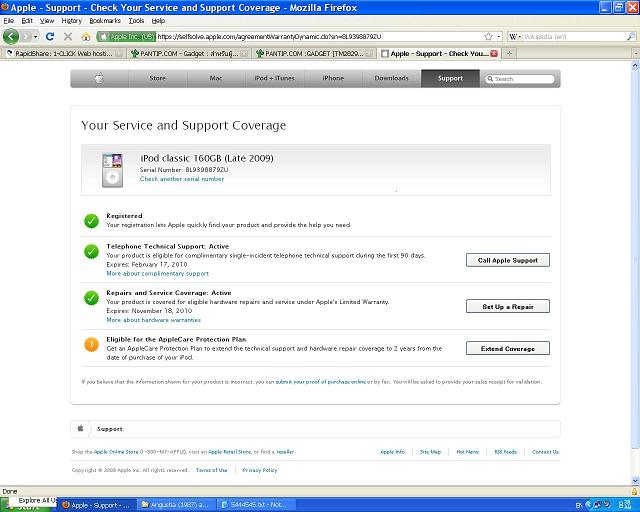640x512 pixels.
Task: Expand the address bar history dropdown arrow
Action: click(499, 36)
